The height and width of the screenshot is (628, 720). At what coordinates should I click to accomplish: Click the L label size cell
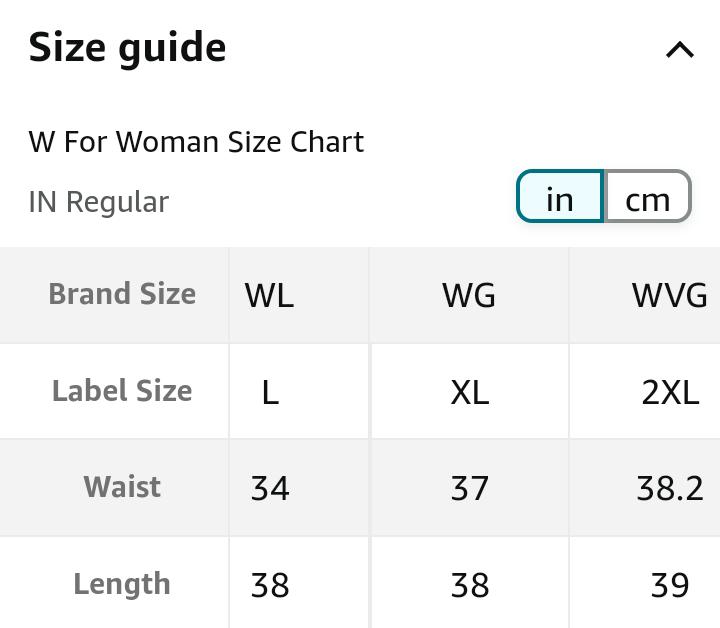click(x=269, y=392)
